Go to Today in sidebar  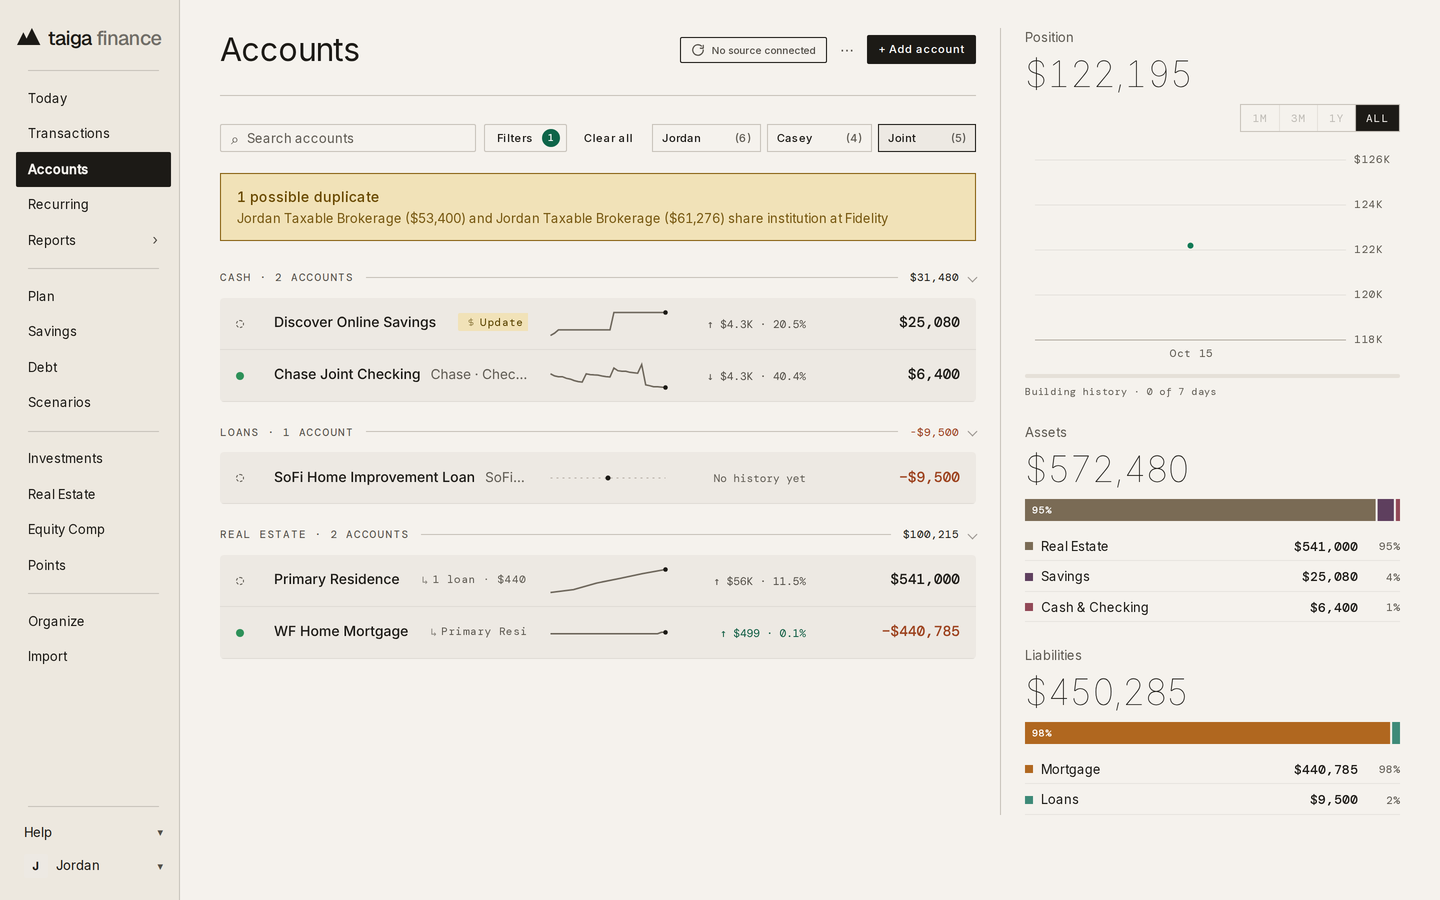click(93, 98)
